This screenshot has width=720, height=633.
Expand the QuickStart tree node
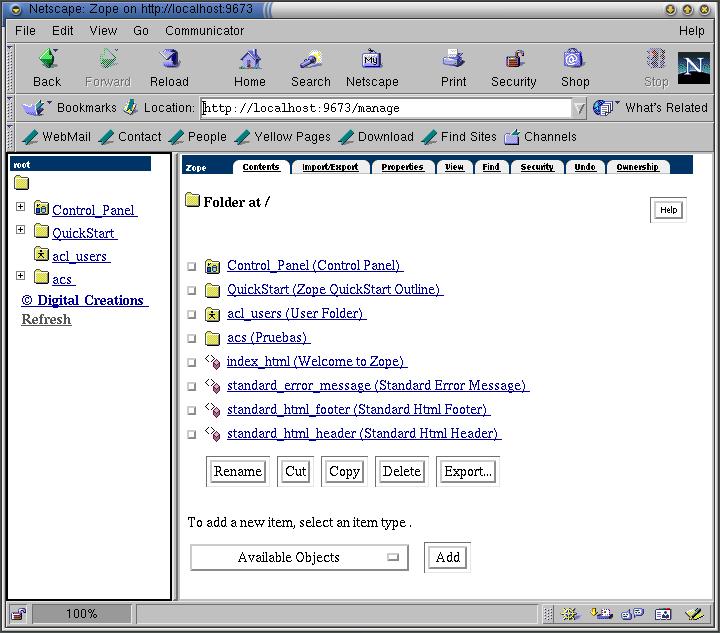pyautogui.click(x=20, y=230)
